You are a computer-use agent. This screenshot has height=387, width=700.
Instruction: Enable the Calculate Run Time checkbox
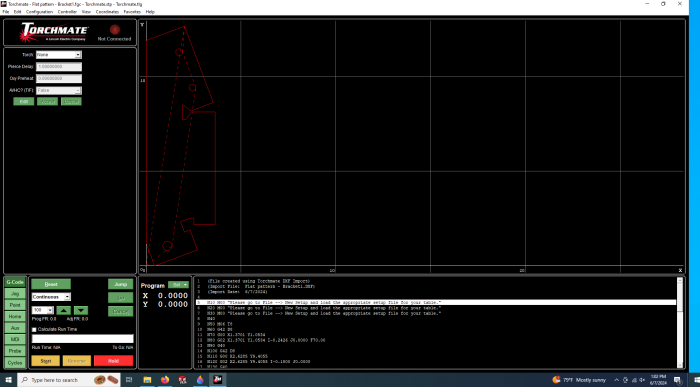pos(34,329)
